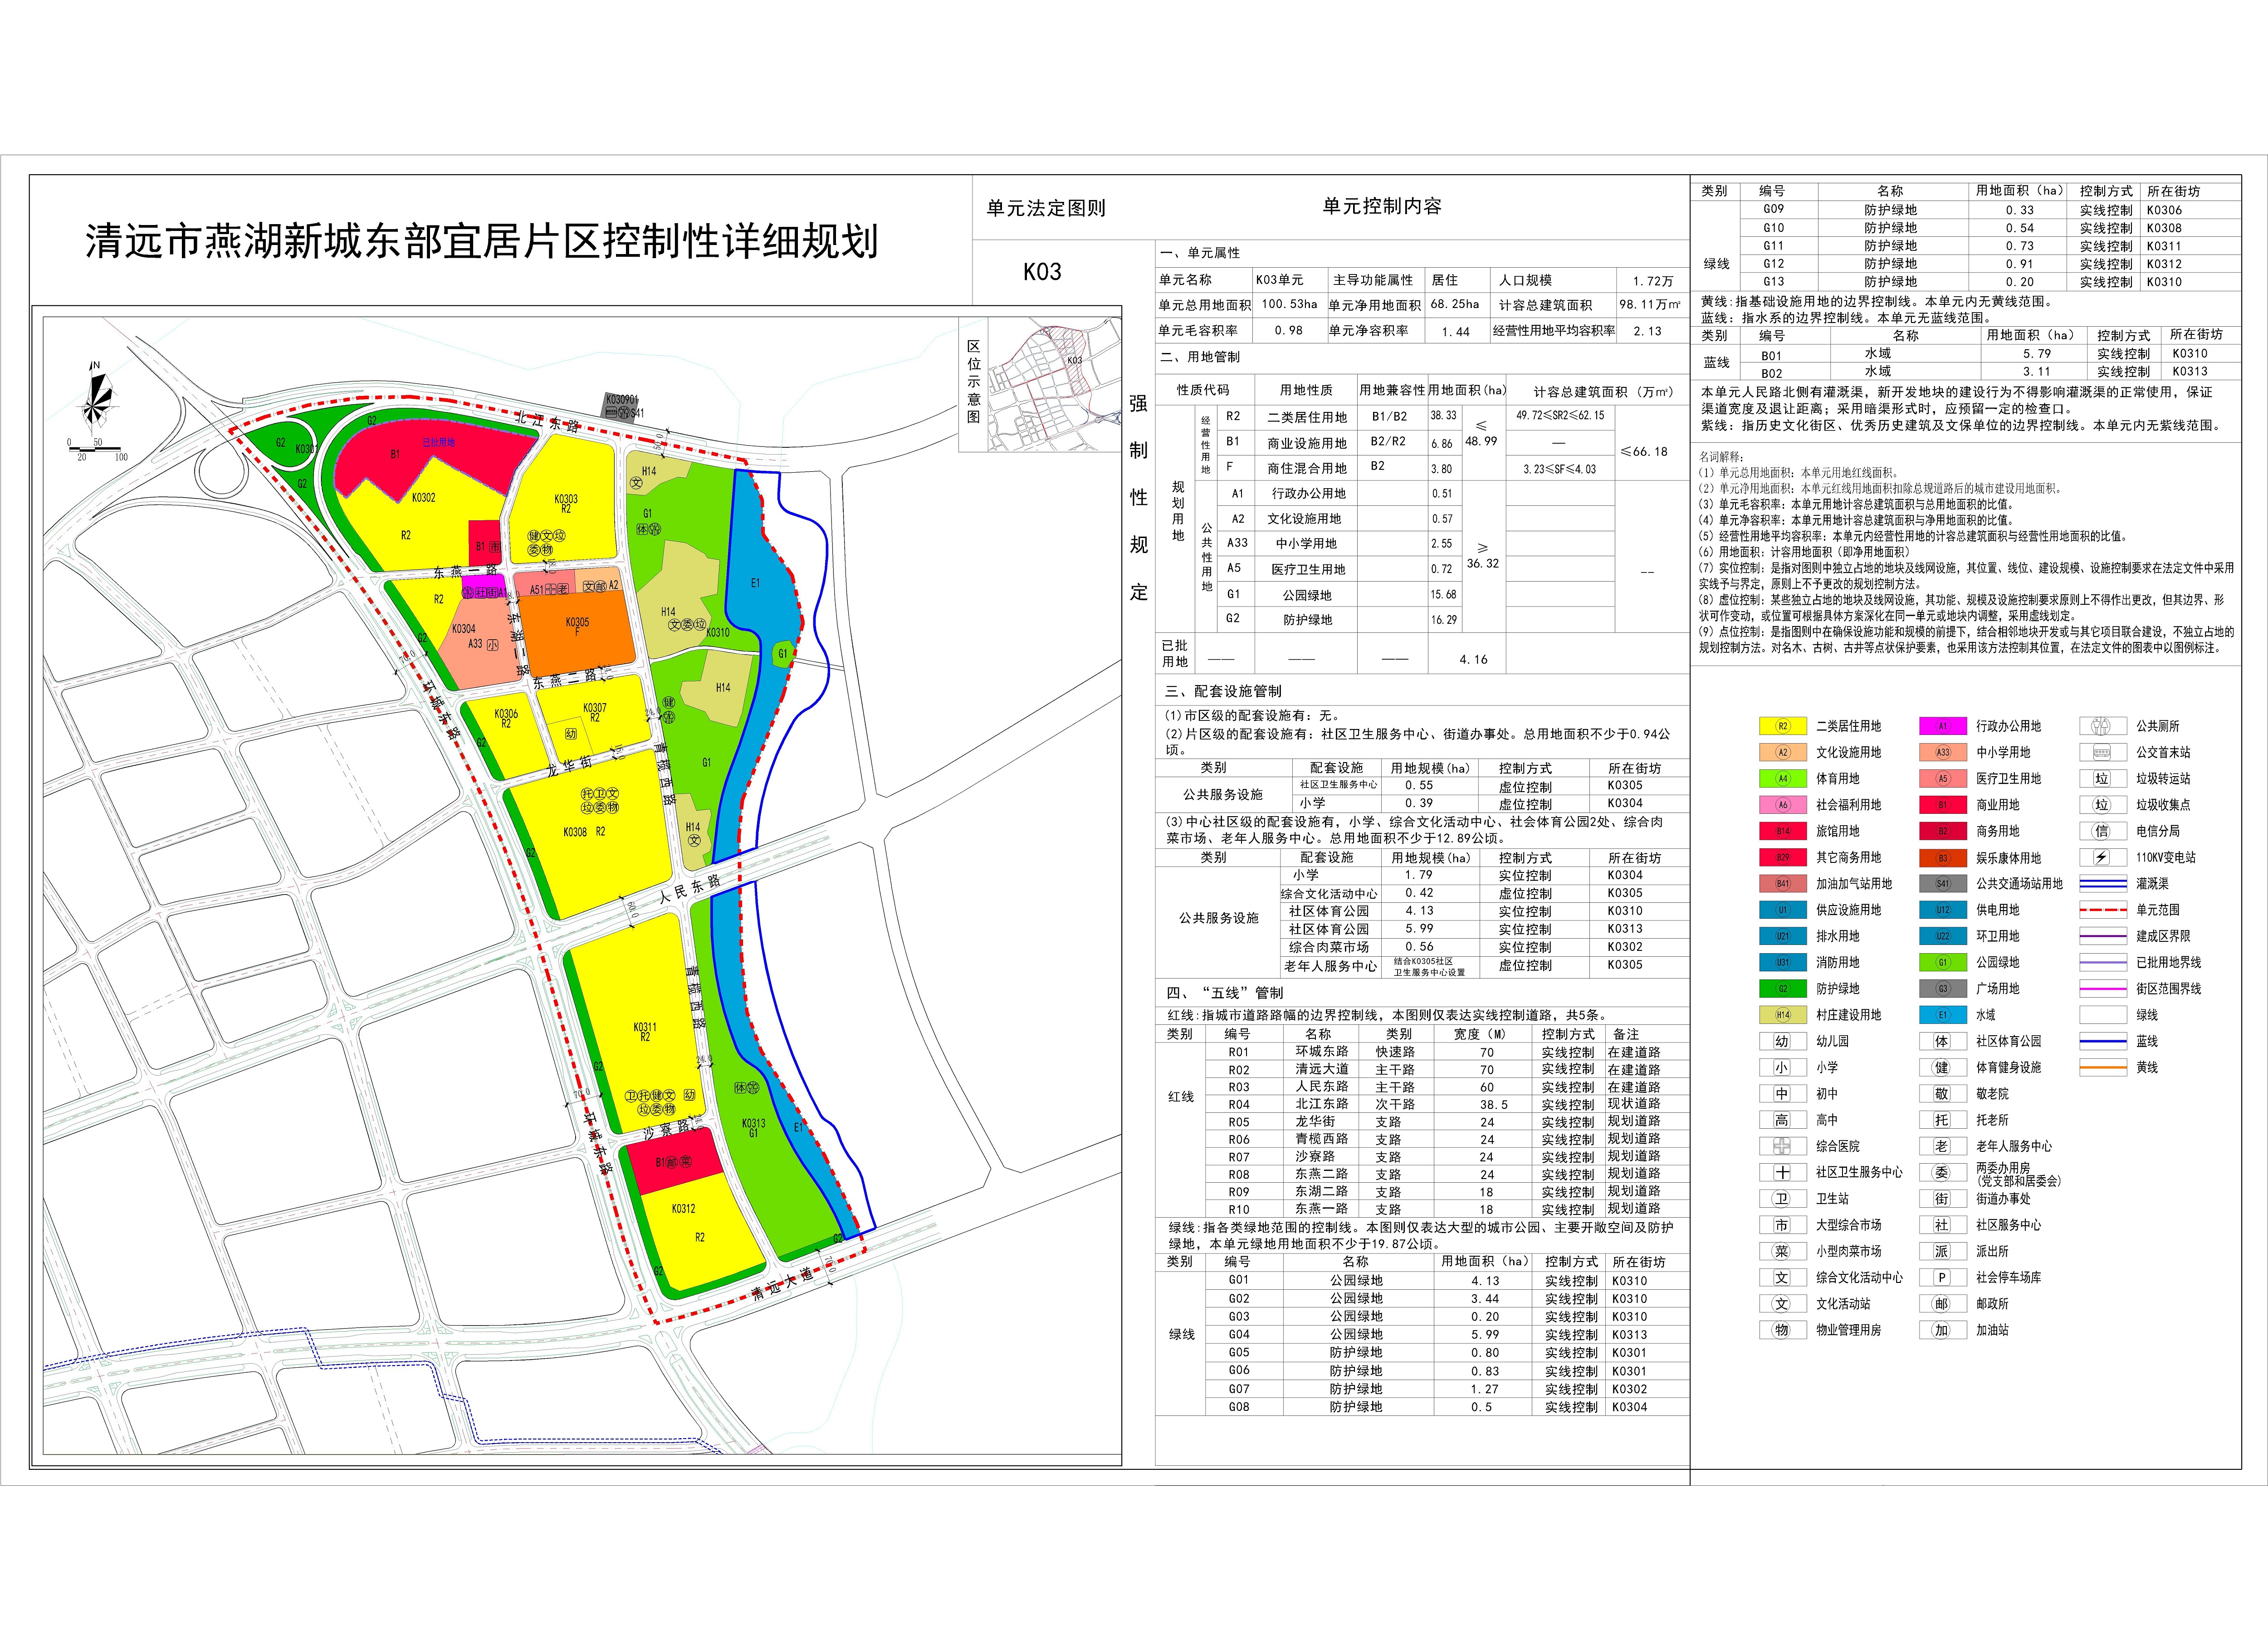Click the H14 村庄建设用地 swatch
Screen dimensions: 2268x1640
pos(1783,1015)
